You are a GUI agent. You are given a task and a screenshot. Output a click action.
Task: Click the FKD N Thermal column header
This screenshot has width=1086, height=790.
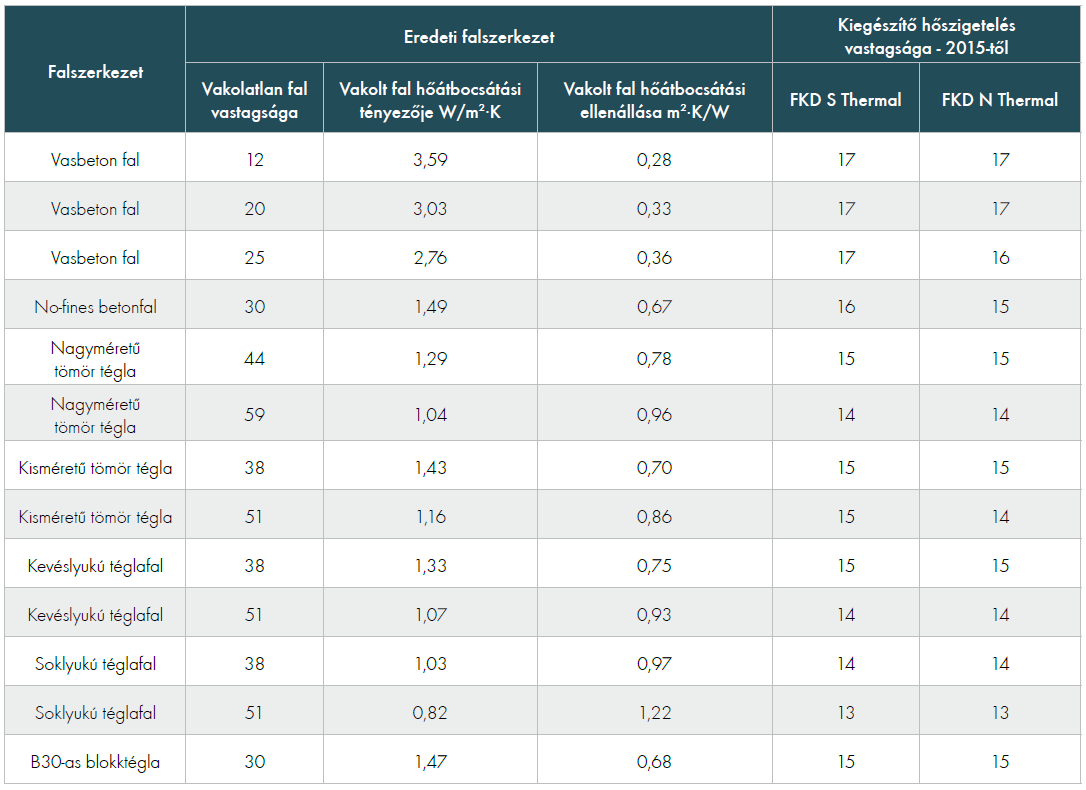1000,99
